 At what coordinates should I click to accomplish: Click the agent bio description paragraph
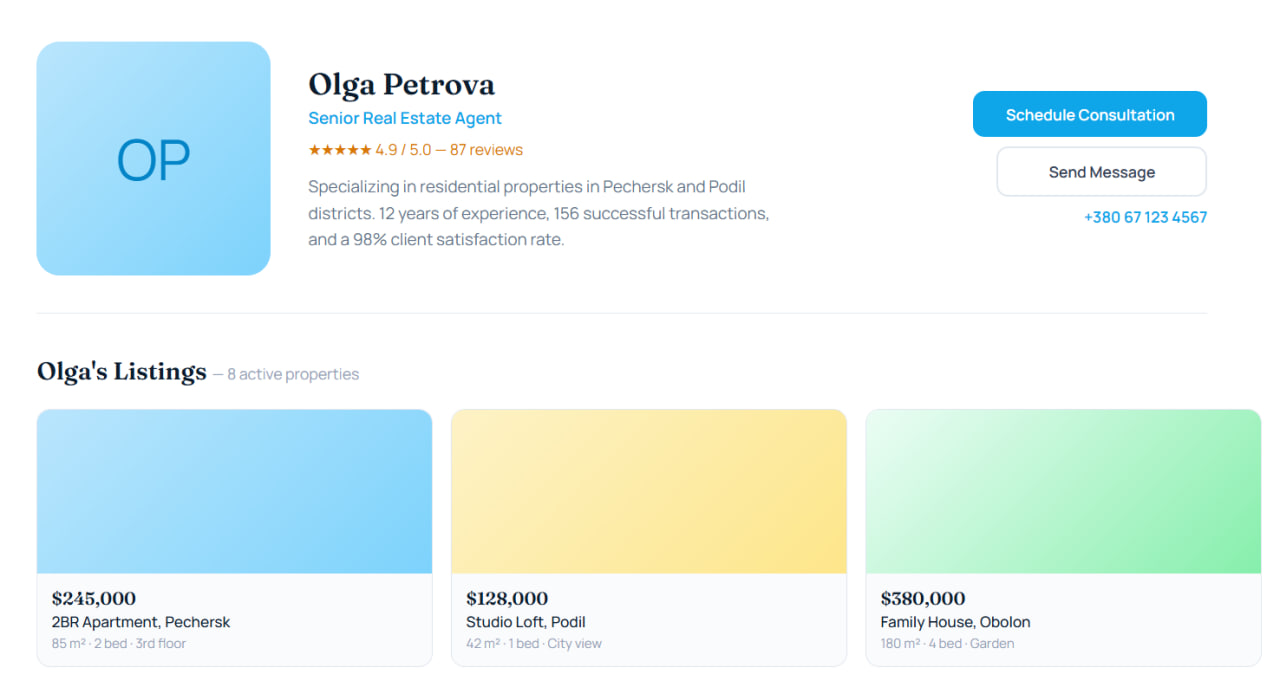(x=538, y=213)
